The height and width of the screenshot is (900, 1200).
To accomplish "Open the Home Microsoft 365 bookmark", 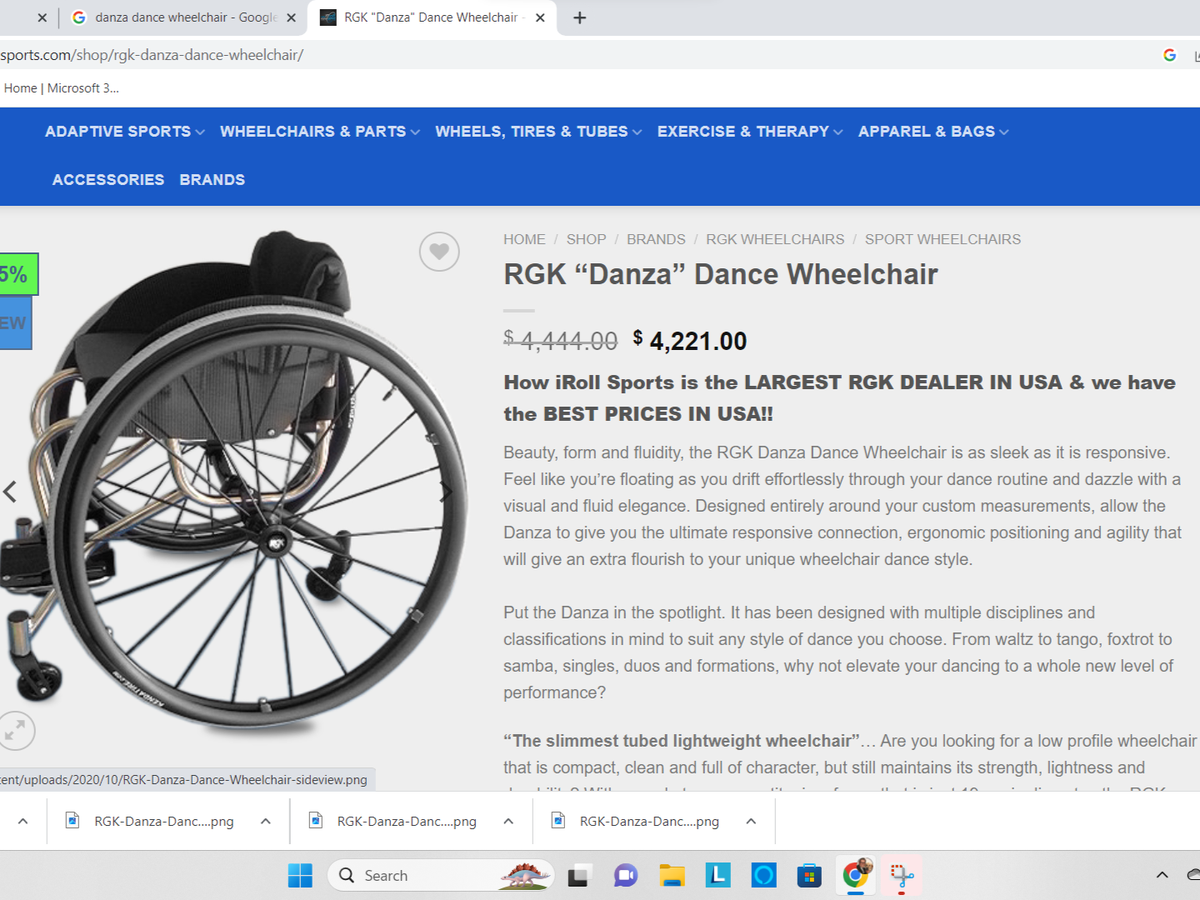I will (x=61, y=88).
